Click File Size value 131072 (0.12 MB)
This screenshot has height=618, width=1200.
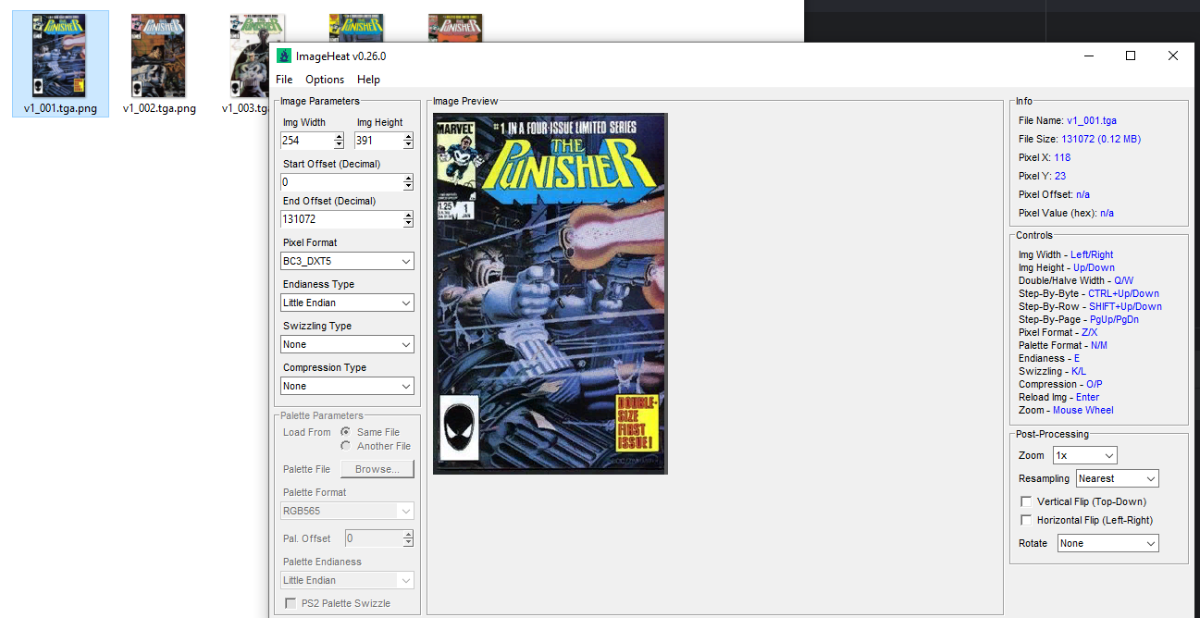pyautogui.click(x=1101, y=139)
